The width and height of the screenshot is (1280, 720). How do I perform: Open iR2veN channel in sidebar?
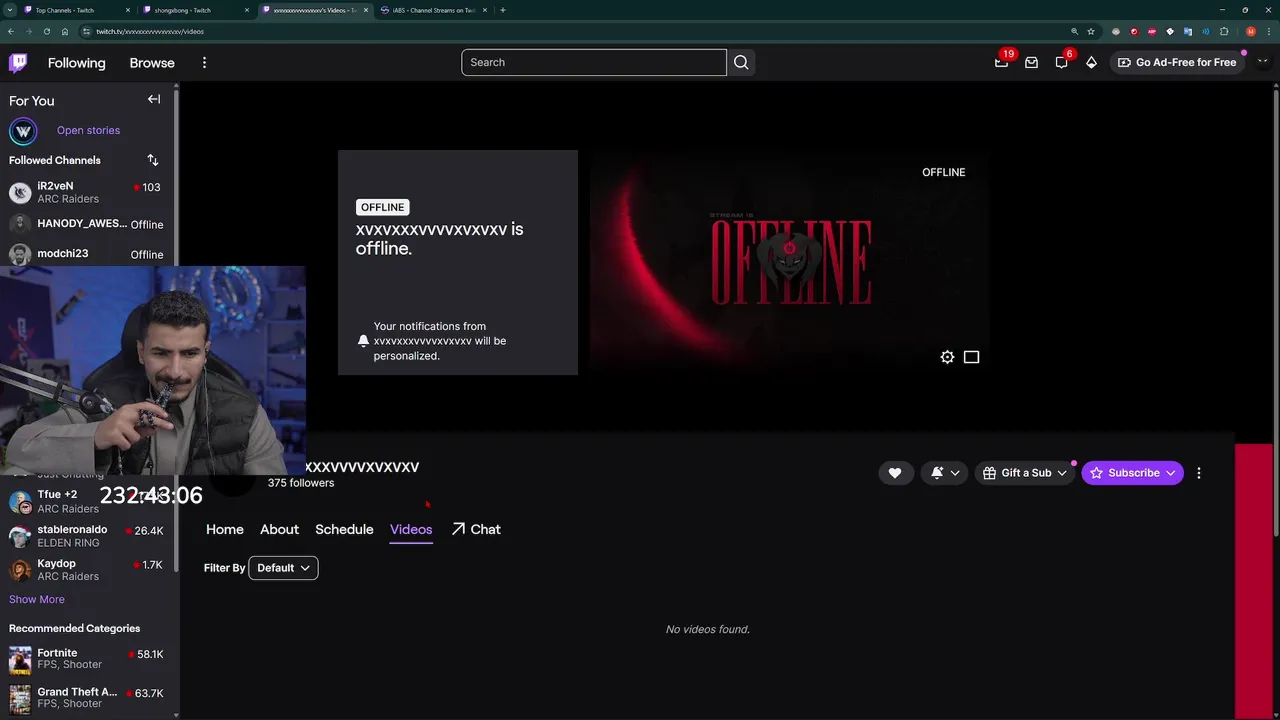tap(88, 192)
